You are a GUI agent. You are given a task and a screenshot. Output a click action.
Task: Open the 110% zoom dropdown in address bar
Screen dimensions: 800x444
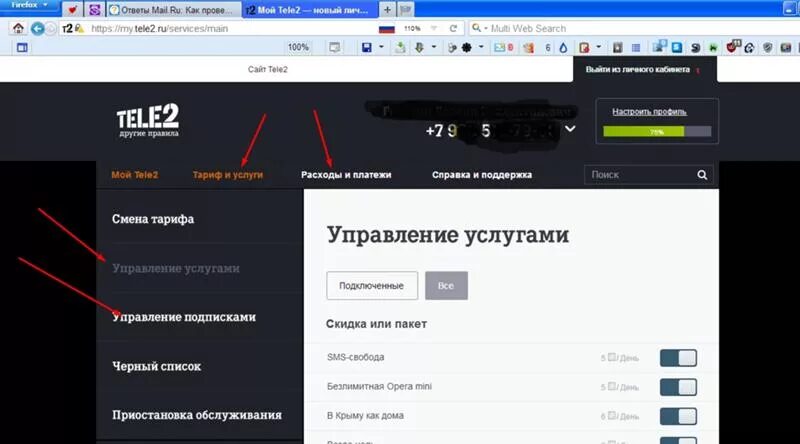[434, 29]
